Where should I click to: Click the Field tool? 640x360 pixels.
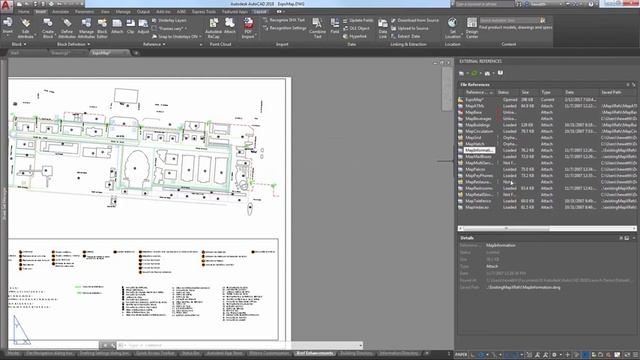pos(335,25)
